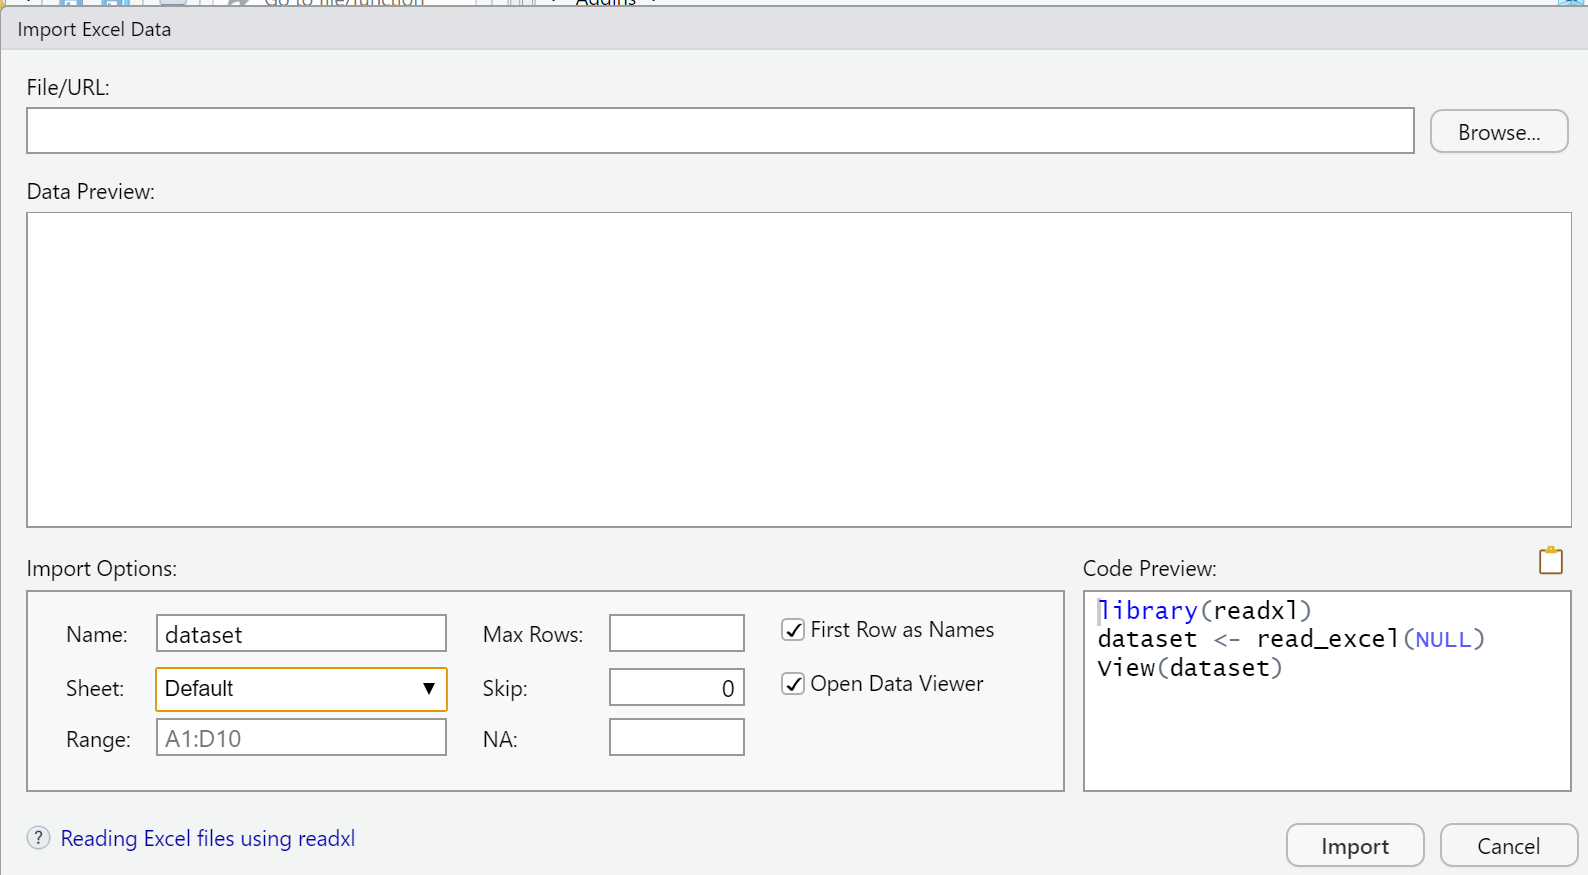This screenshot has height=875, width=1588.
Task: Click the Skip value field
Action: coord(677,687)
